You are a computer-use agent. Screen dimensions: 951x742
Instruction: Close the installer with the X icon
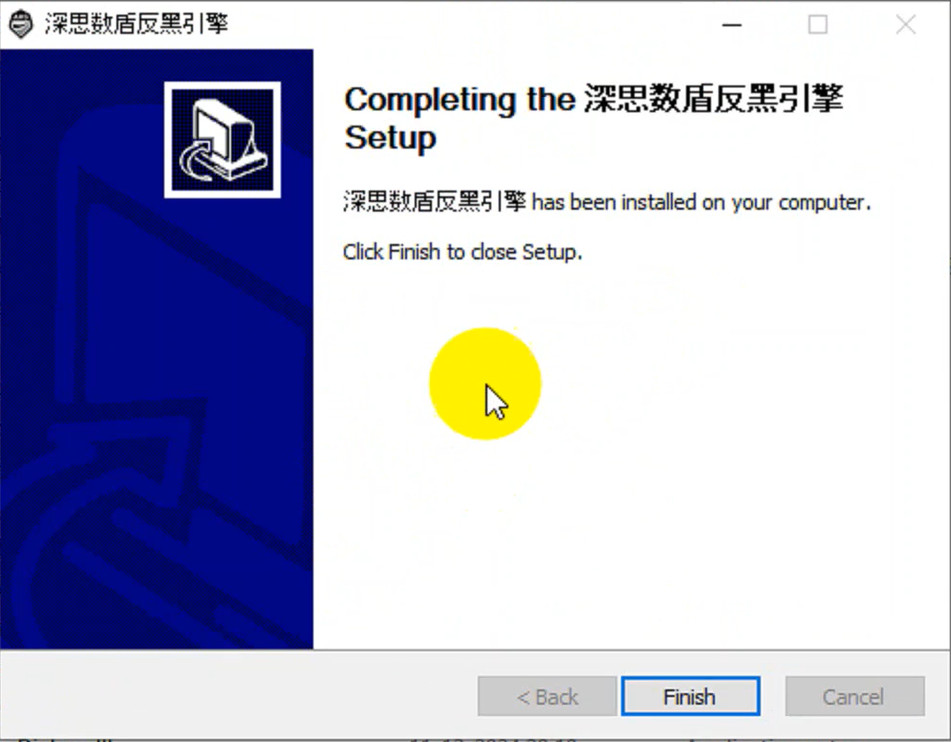coord(906,25)
